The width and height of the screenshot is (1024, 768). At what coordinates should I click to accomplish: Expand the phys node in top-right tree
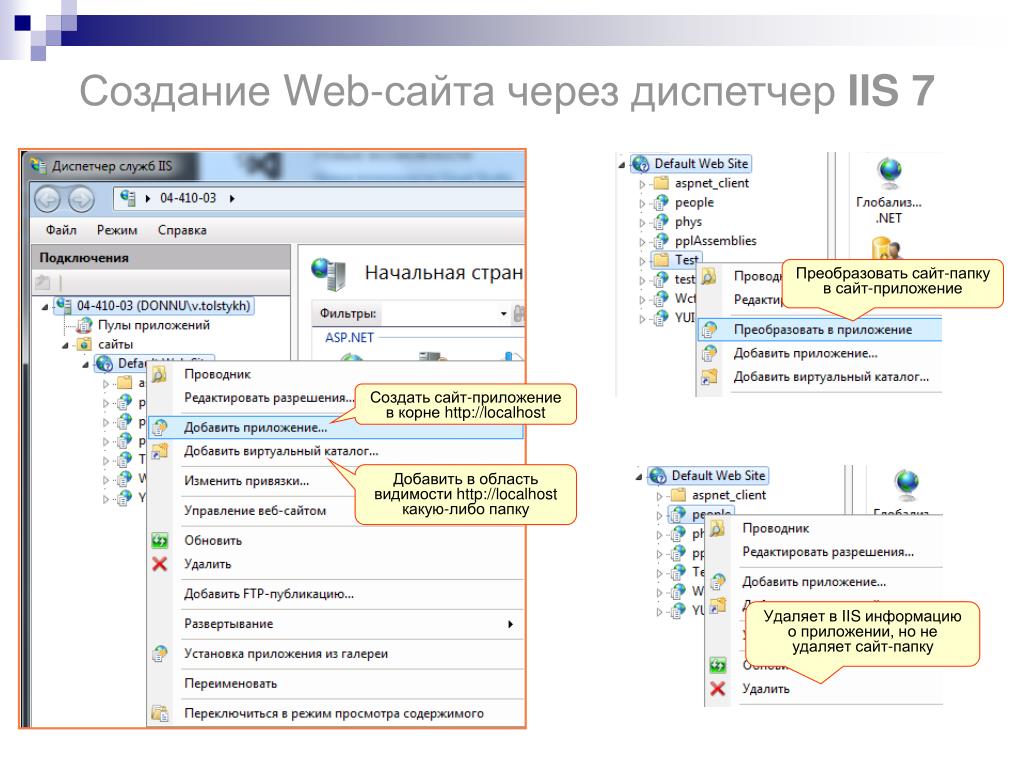pos(642,223)
